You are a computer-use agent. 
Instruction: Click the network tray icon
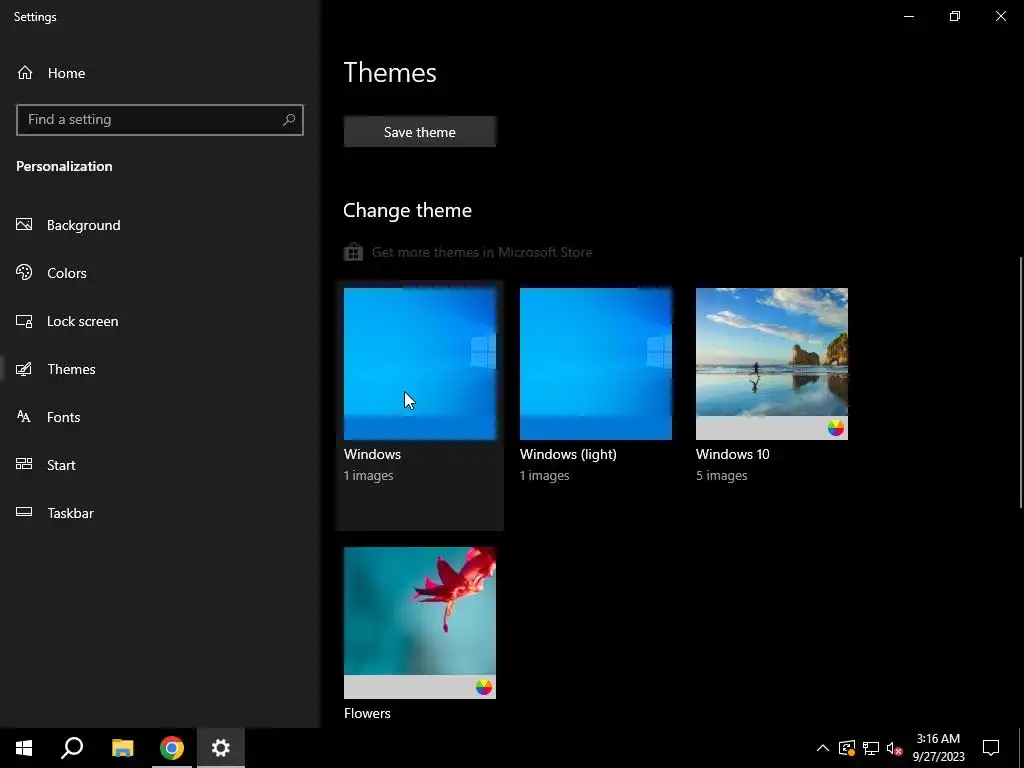[x=871, y=748]
